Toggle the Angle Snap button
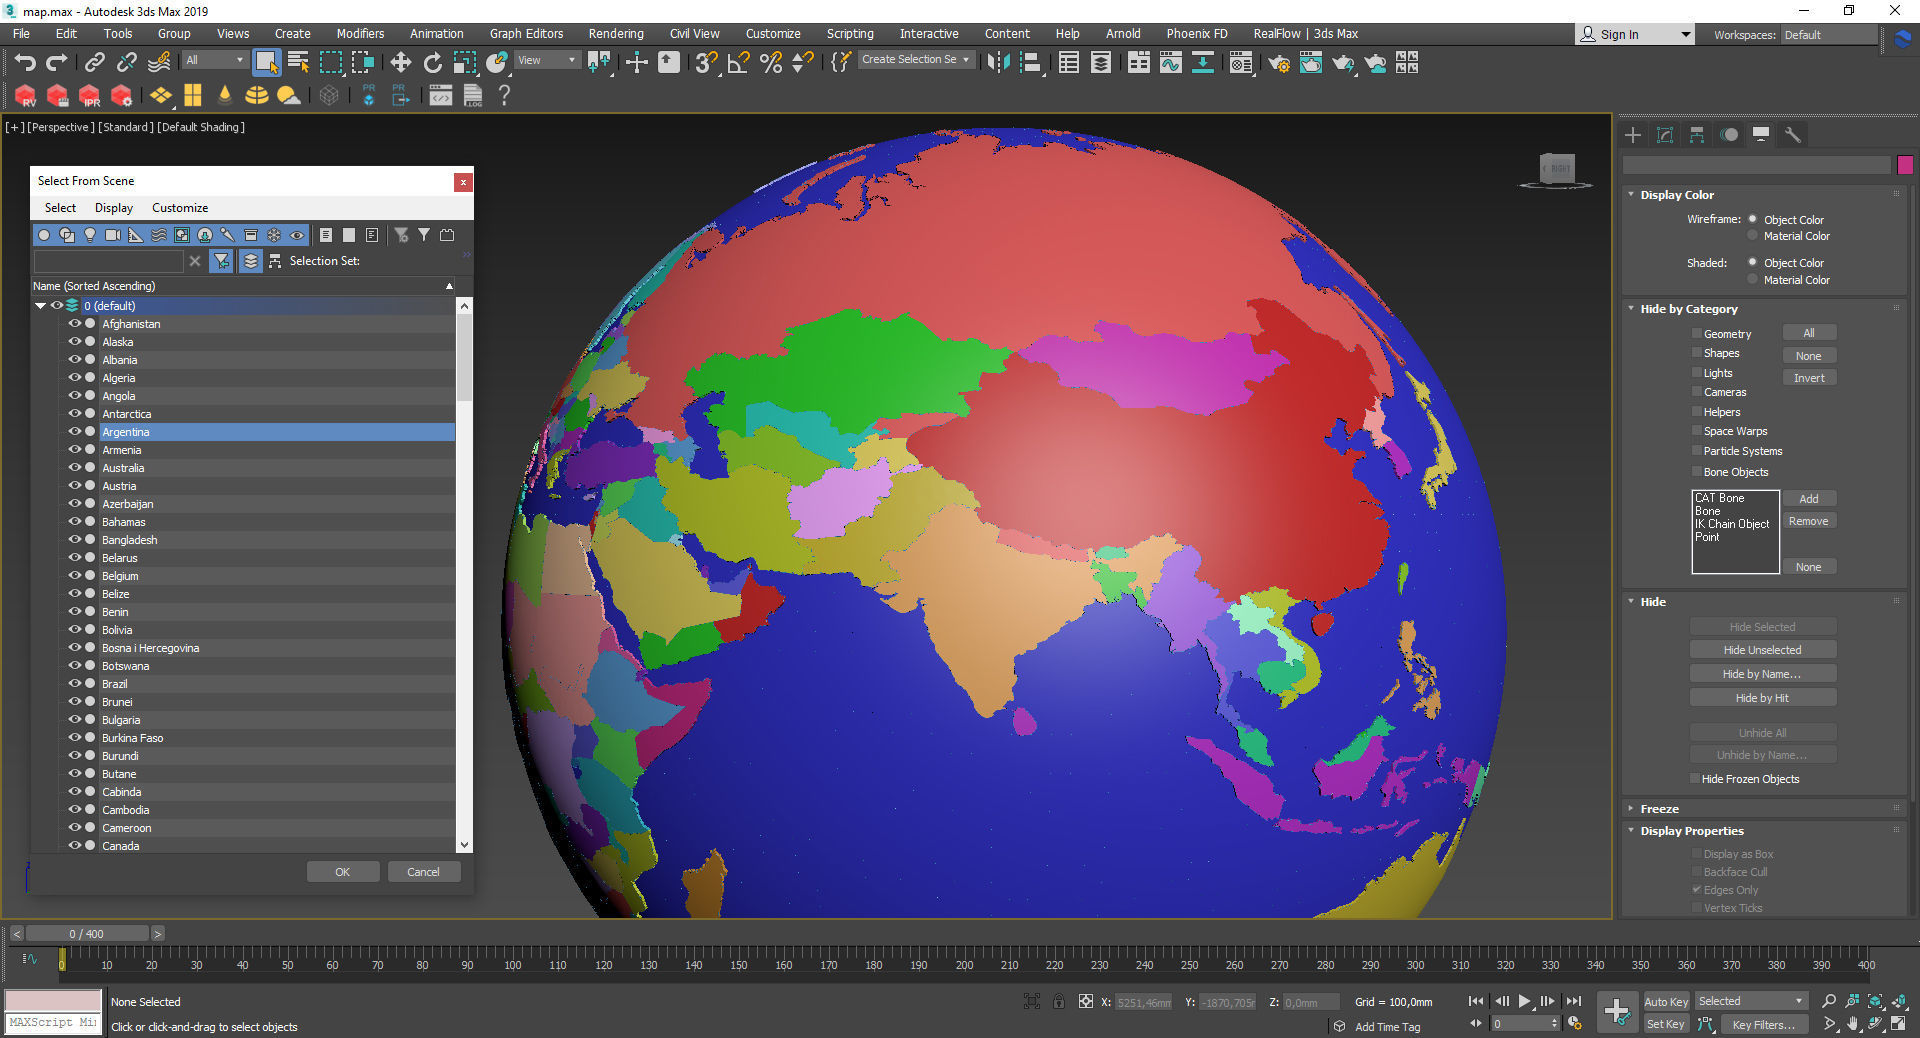The width and height of the screenshot is (1920, 1038). pos(739,63)
